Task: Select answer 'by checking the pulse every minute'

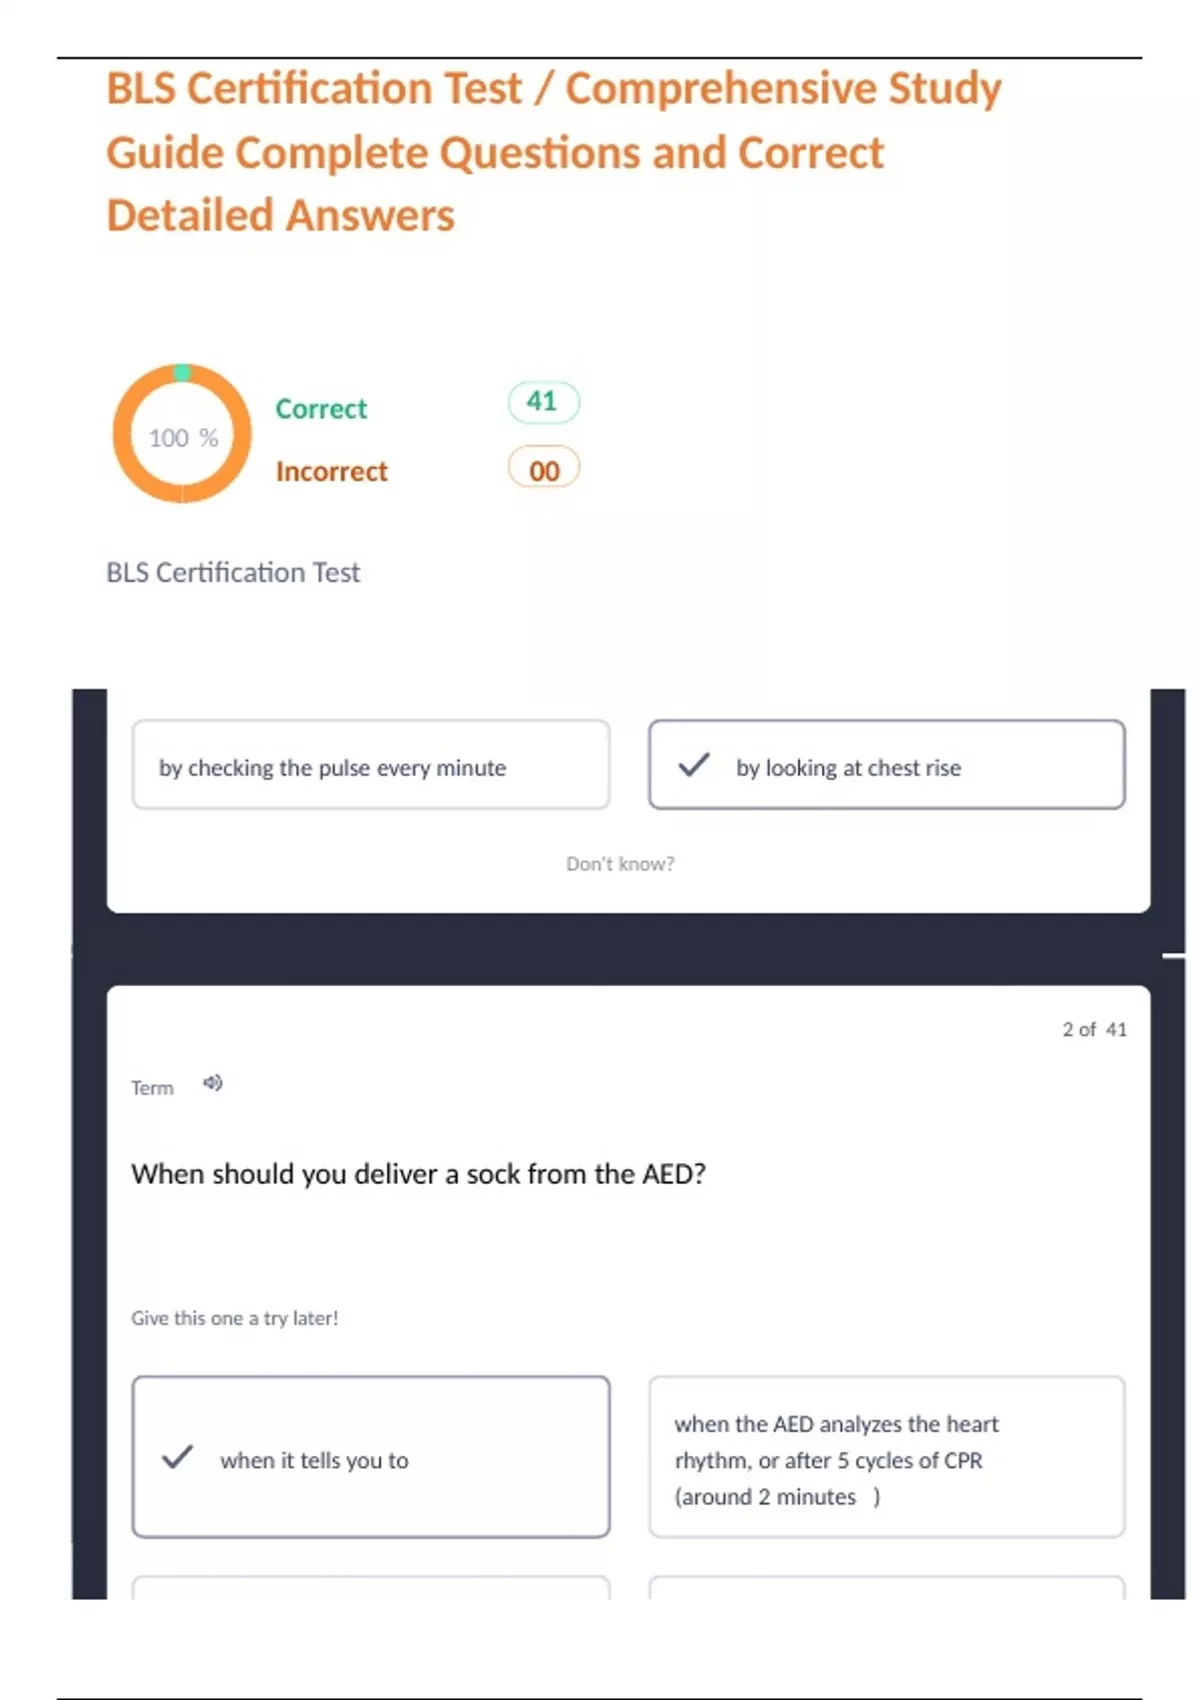Action: pos(370,766)
